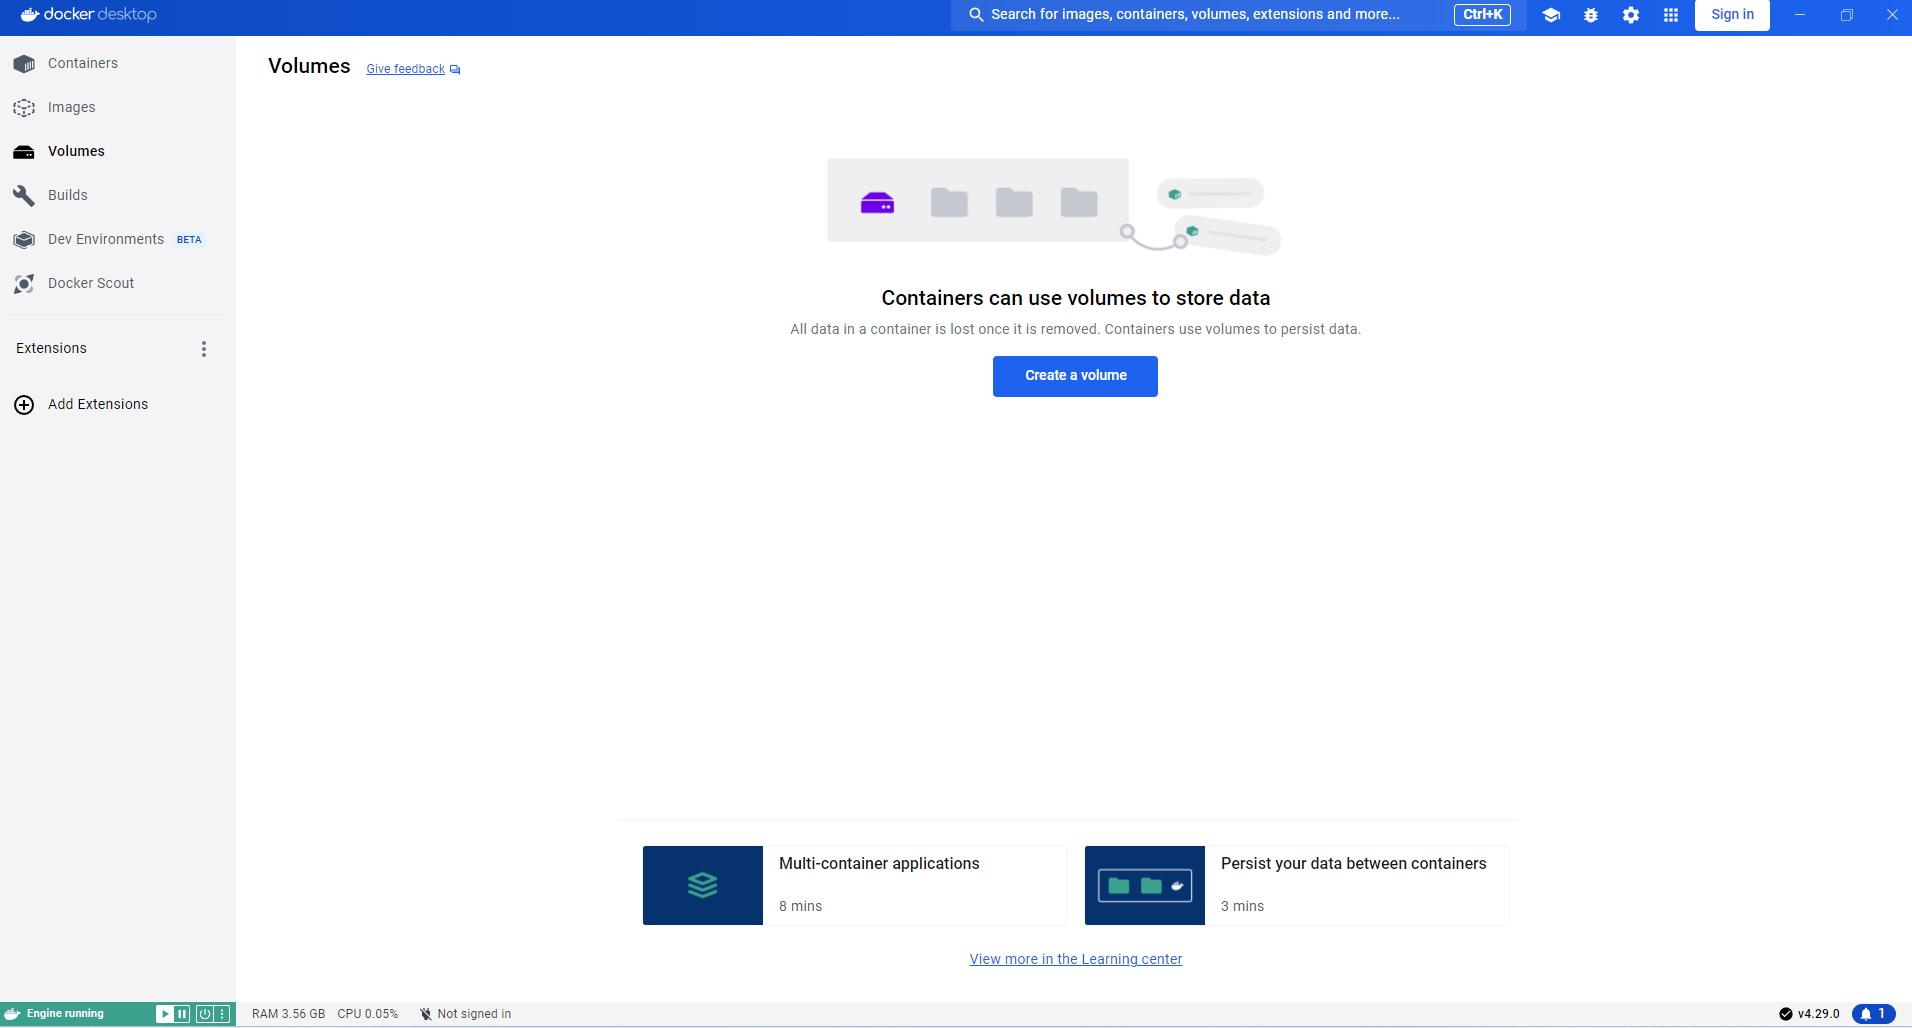1912x1028 pixels.
Task: Click the engine power icon
Action: pos(206,1013)
